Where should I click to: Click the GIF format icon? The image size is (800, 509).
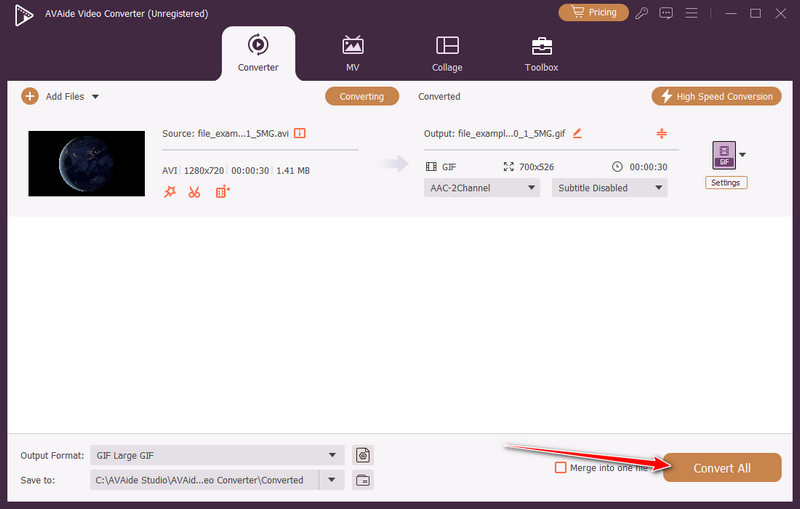[723, 155]
